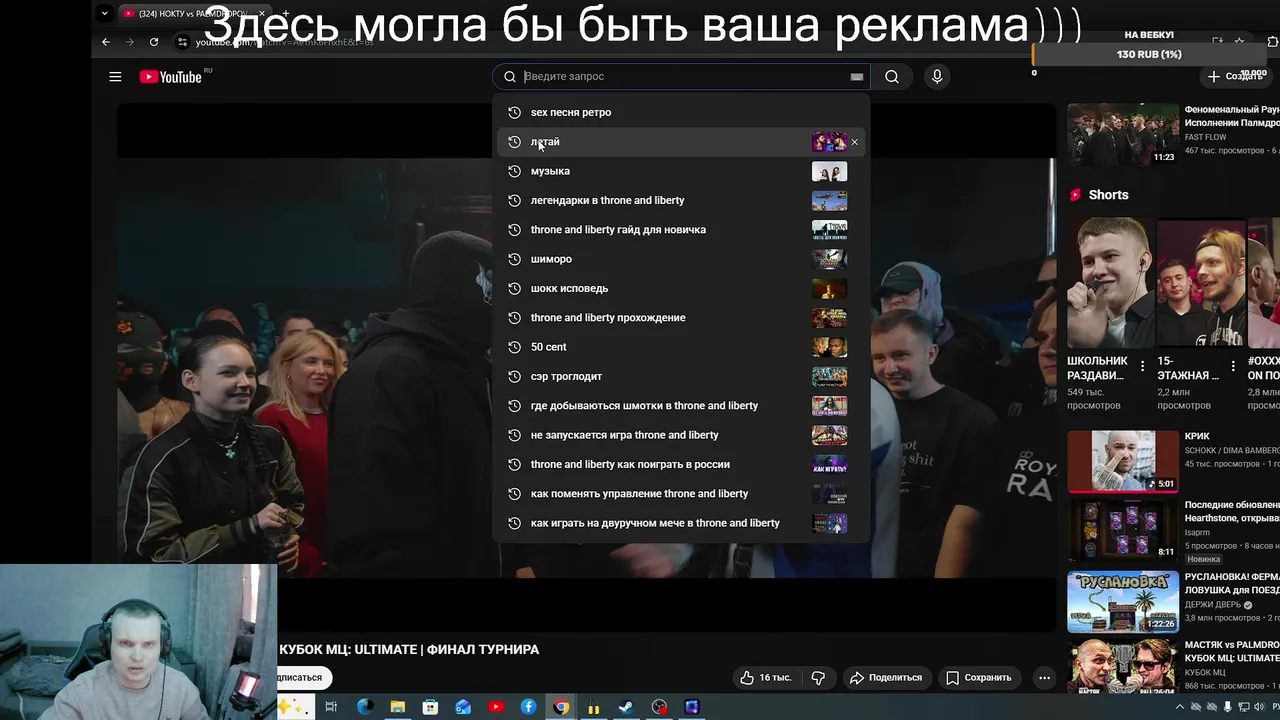This screenshot has height=720, width=1280.
Task: Like the video with thumbs-up 16 тыс.
Action: tap(765, 677)
